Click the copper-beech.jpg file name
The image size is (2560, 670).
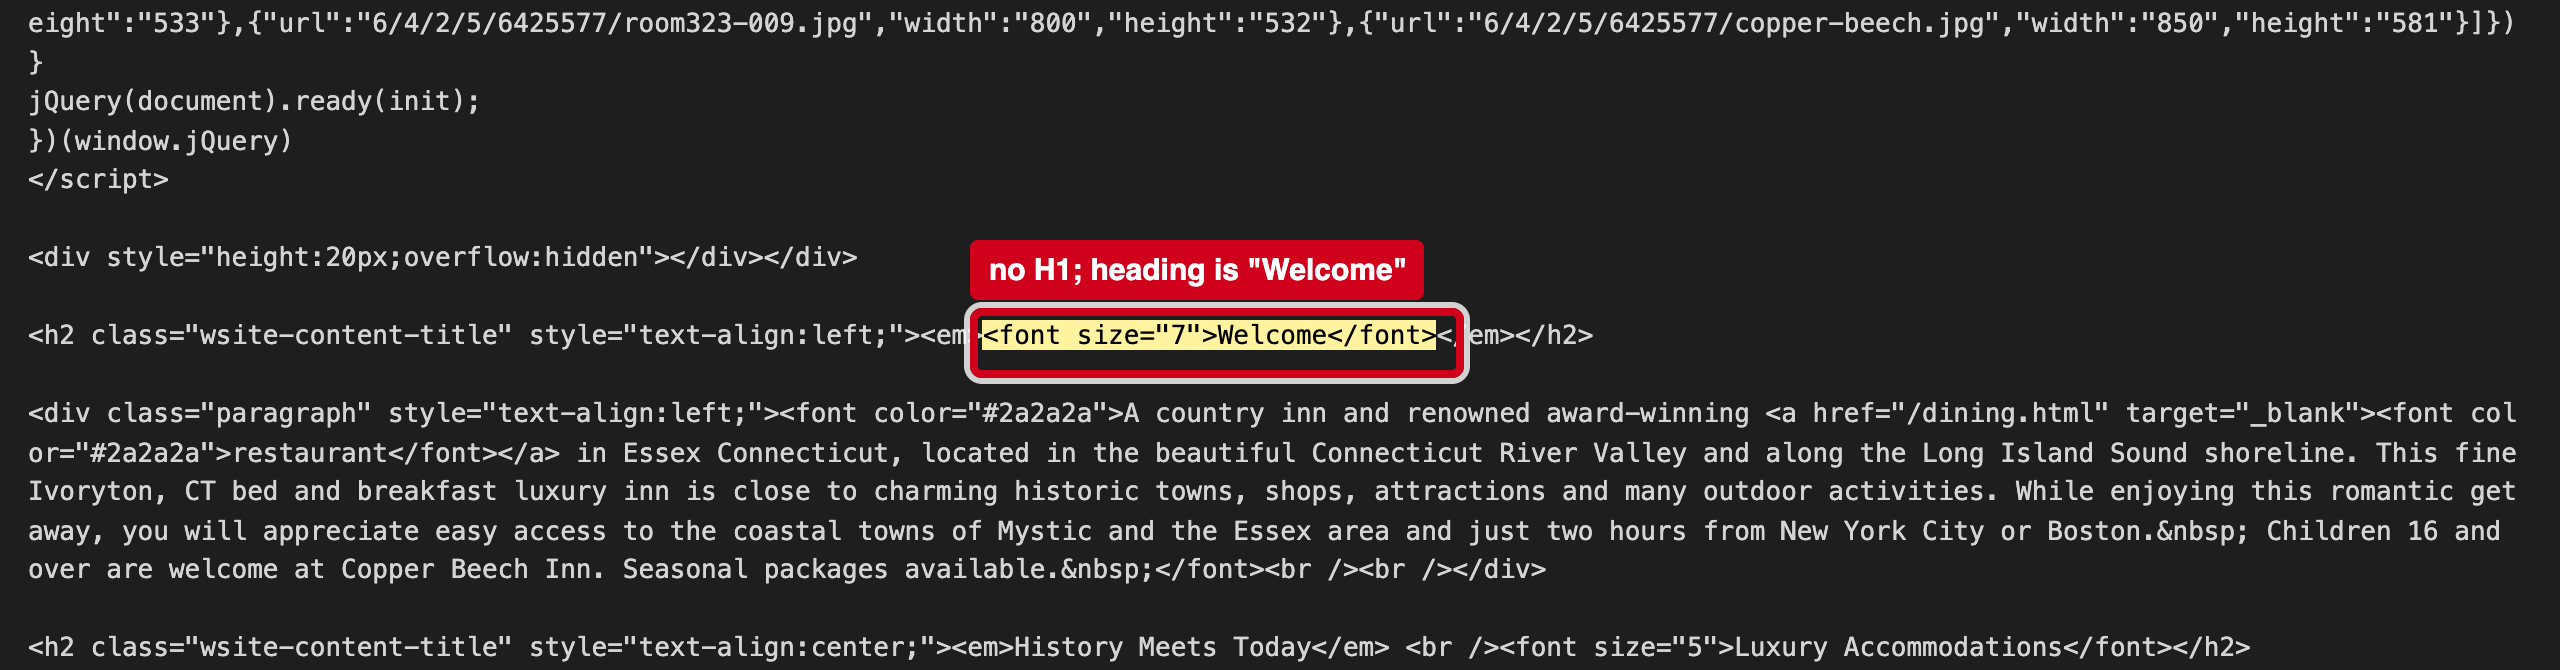coord(1859,23)
